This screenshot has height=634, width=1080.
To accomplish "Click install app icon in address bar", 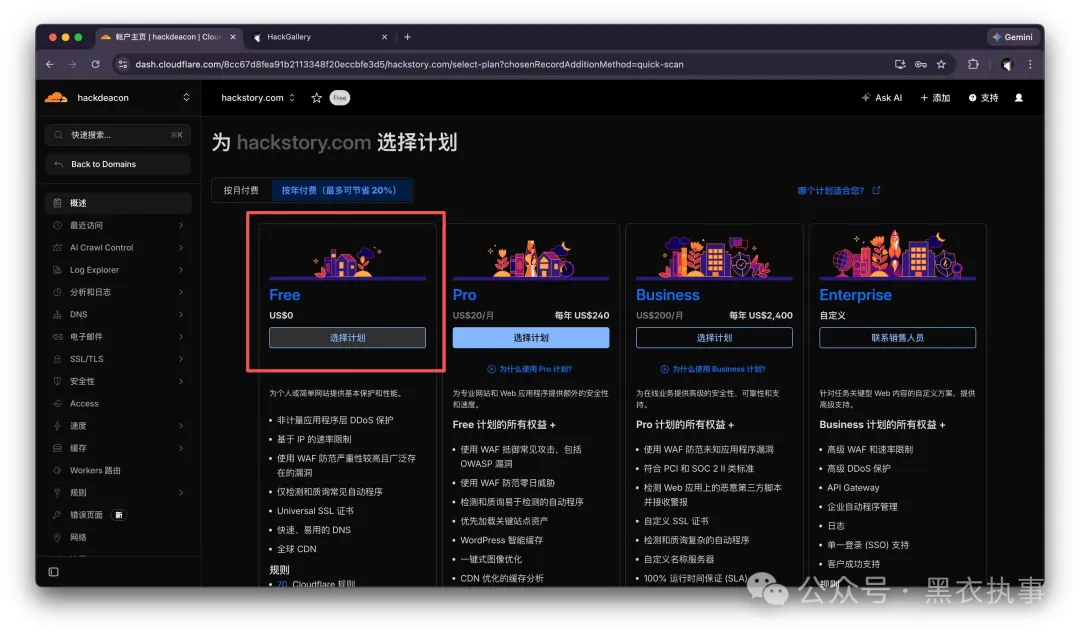I will (900, 64).
